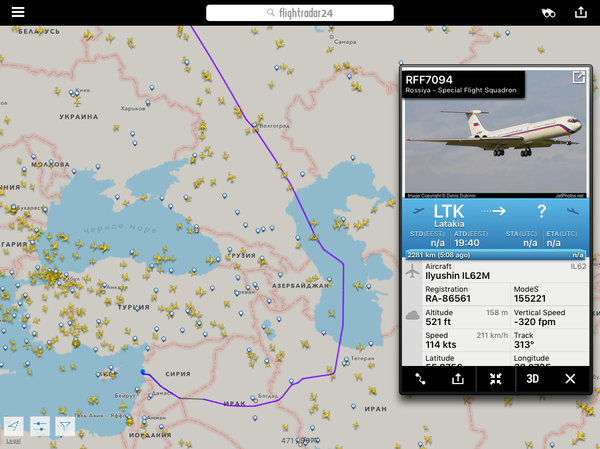Viewport: 600px width, 449px height.
Task: Click the flightradar24 search field
Action: (x=300, y=13)
